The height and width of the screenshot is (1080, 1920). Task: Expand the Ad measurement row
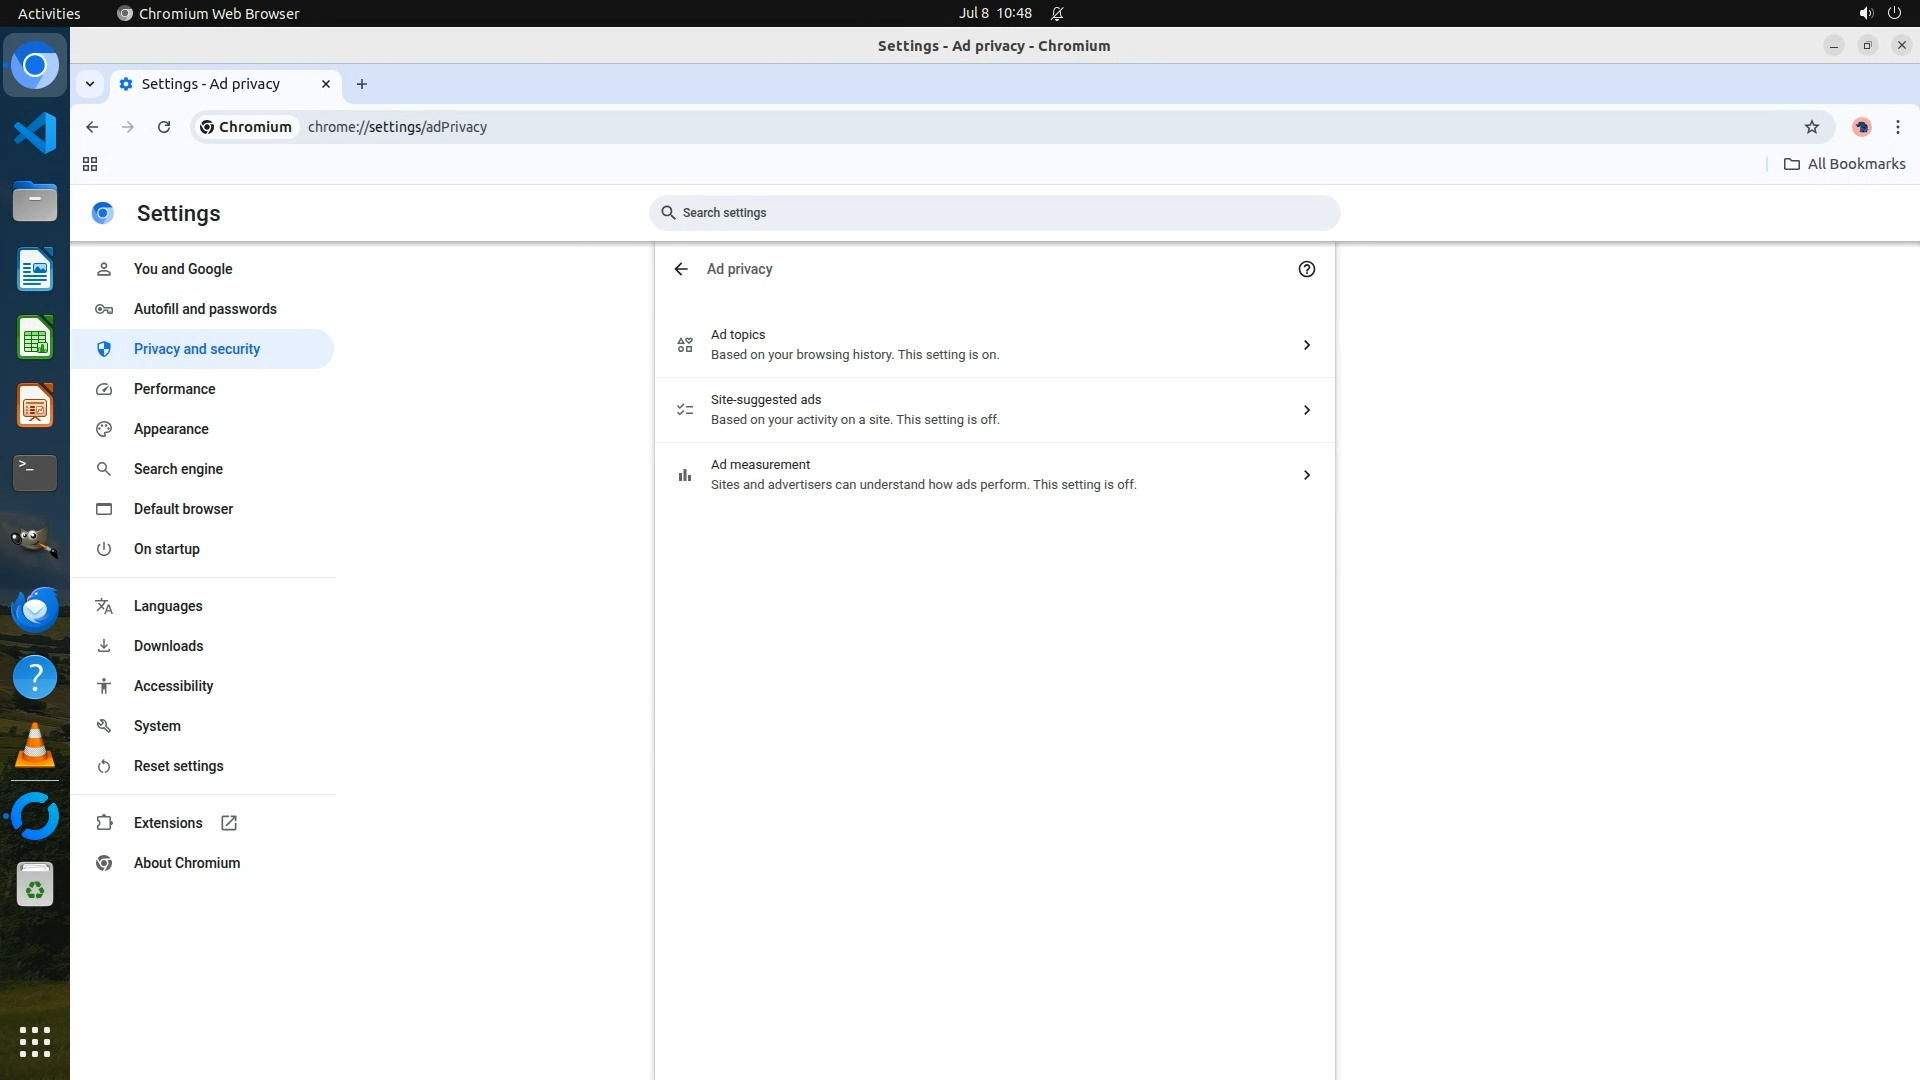(x=994, y=475)
